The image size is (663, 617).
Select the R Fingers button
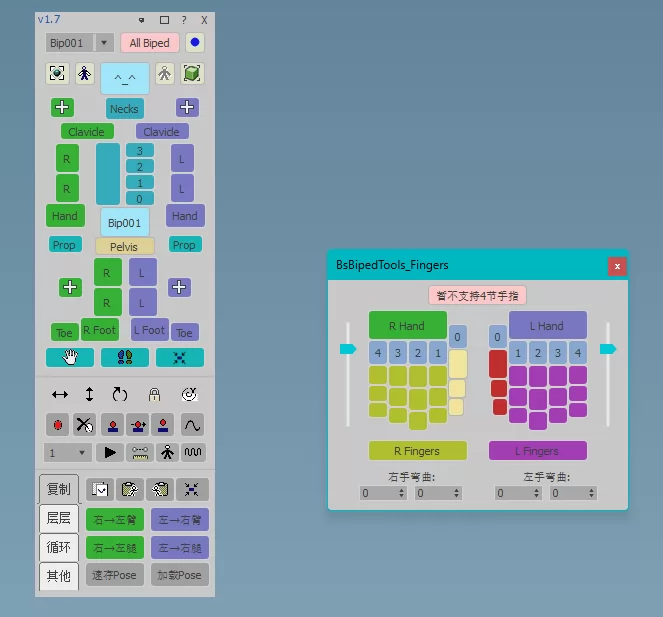tap(418, 451)
